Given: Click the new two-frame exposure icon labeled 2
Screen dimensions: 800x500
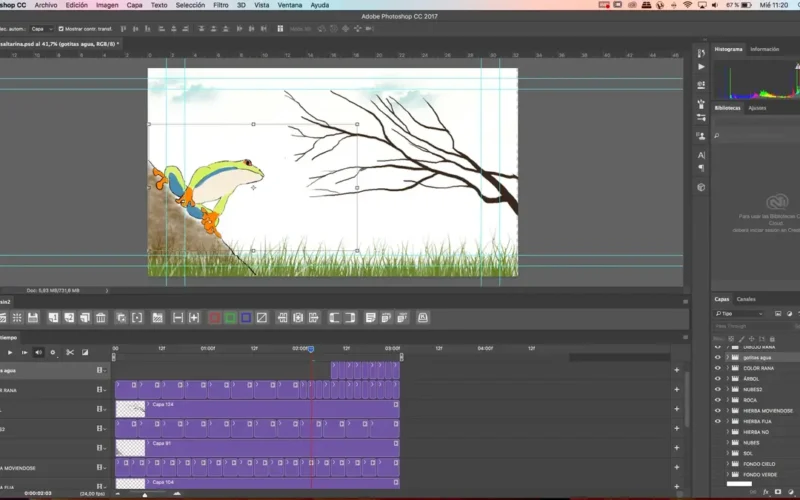Looking at the screenshot, I should tap(69, 318).
